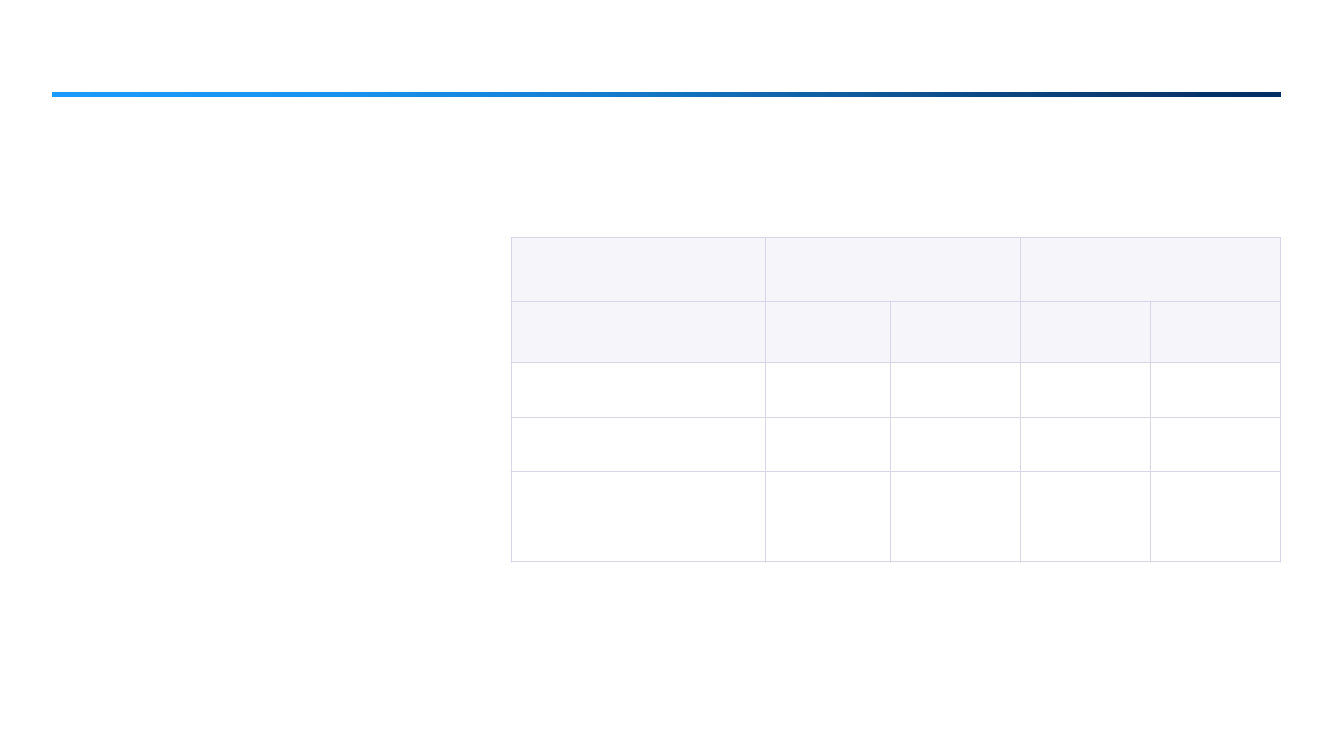The height and width of the screenshot is (750, 1333).
Task: Choose the third cell of the middle white row
Action: (x=955, y=444)
